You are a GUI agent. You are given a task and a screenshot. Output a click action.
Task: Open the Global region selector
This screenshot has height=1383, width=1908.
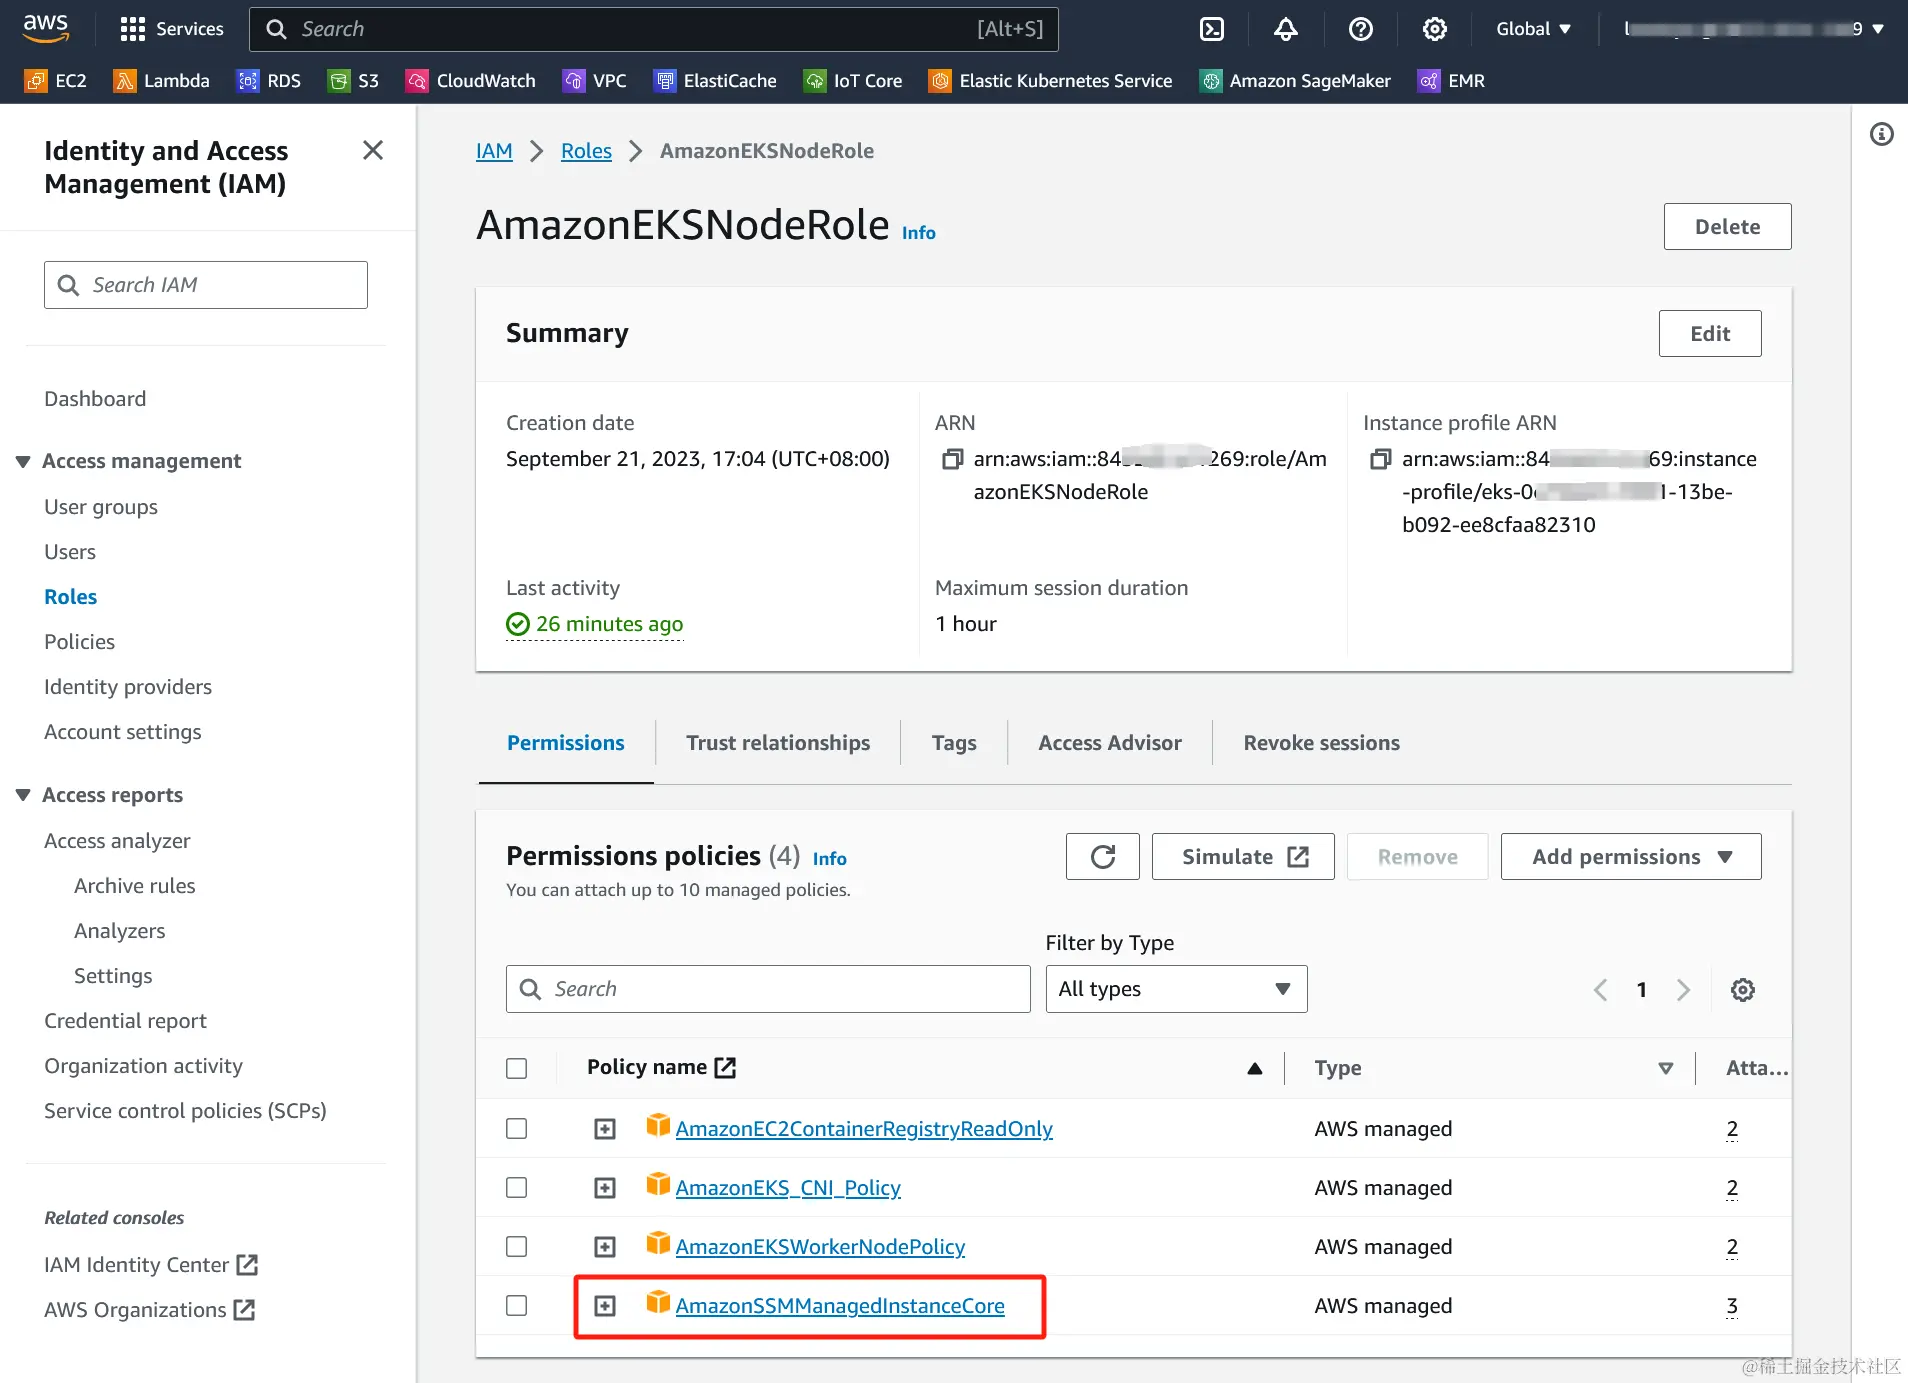1533,29
